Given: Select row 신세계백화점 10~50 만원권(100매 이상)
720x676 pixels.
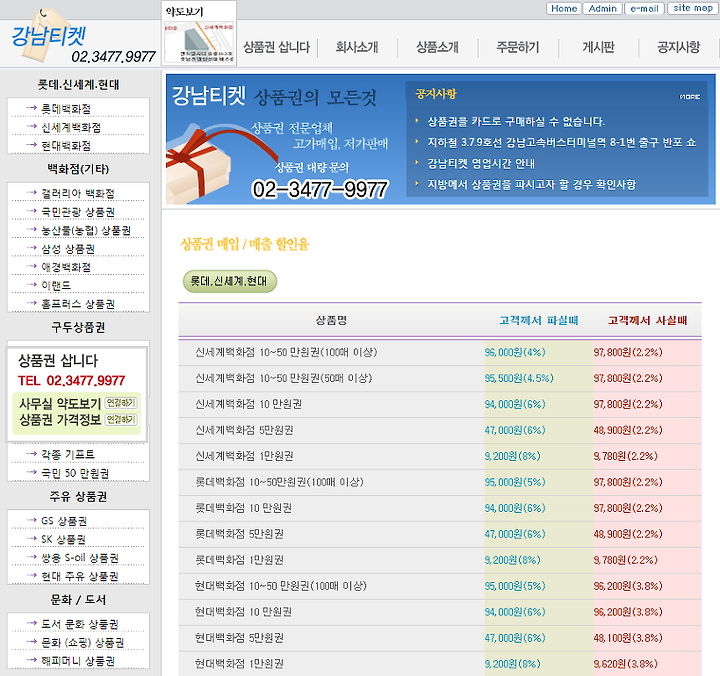Looking at the screenshot, I should 440,352.
